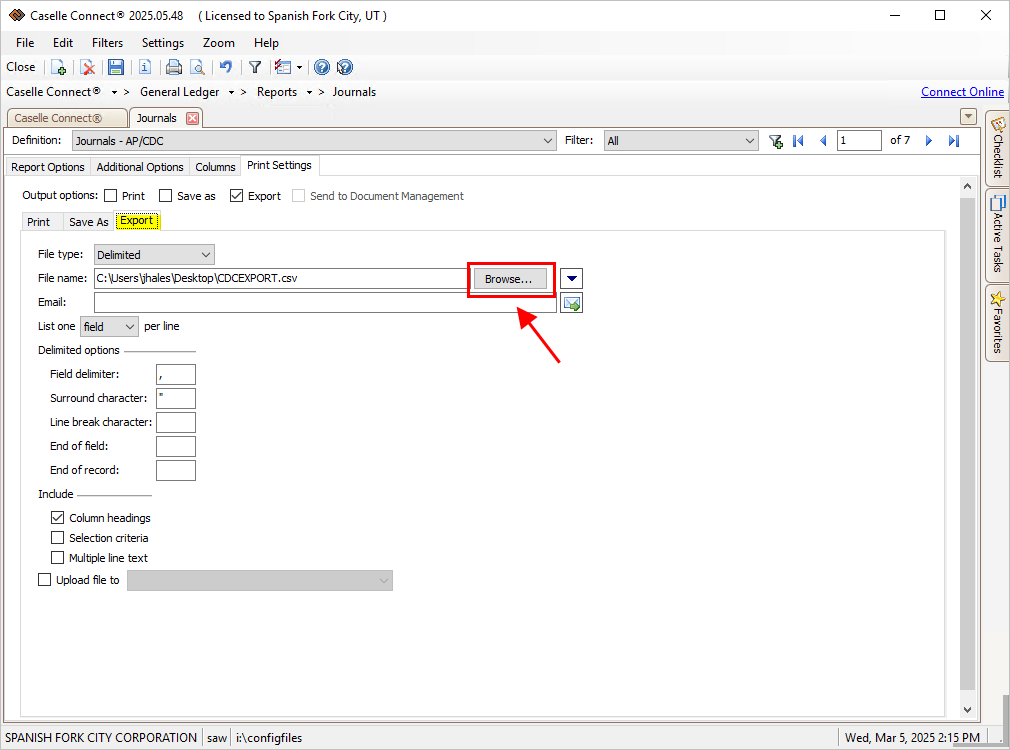
Task: Click inside the Email input field
Action: click(325, 303)
